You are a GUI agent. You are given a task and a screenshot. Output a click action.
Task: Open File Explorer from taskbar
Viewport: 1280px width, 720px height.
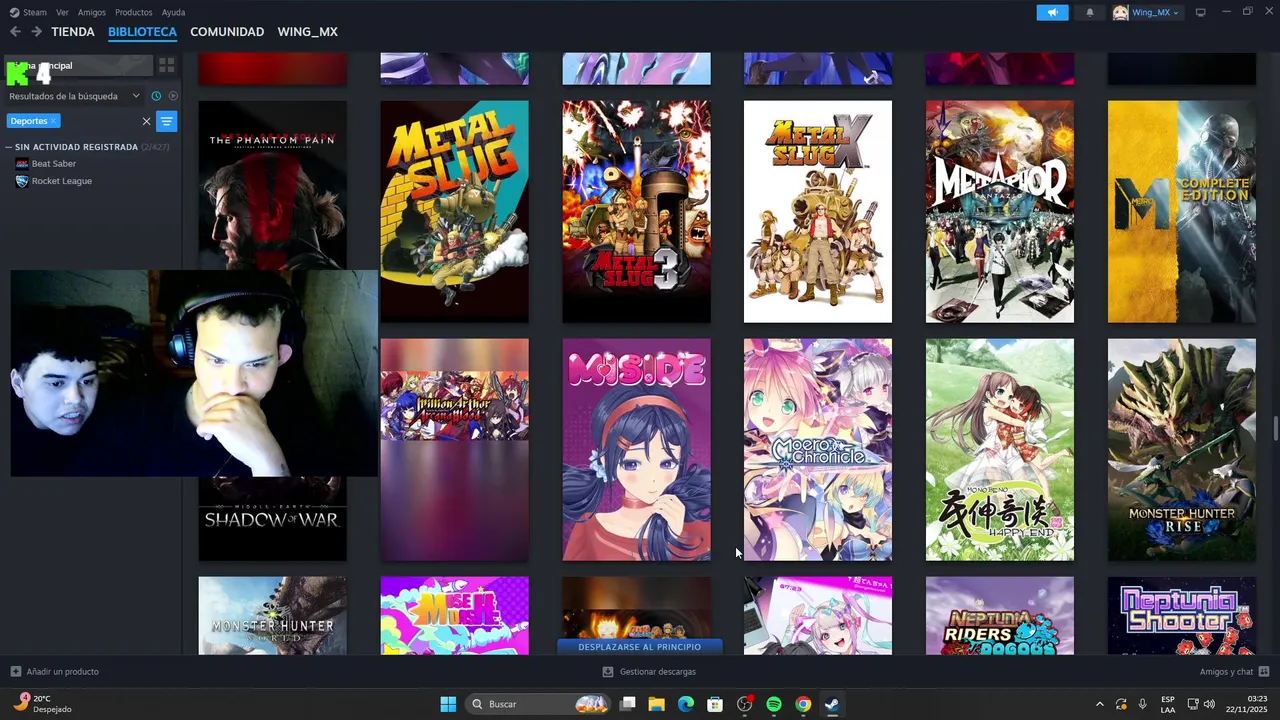coord(657,704)
